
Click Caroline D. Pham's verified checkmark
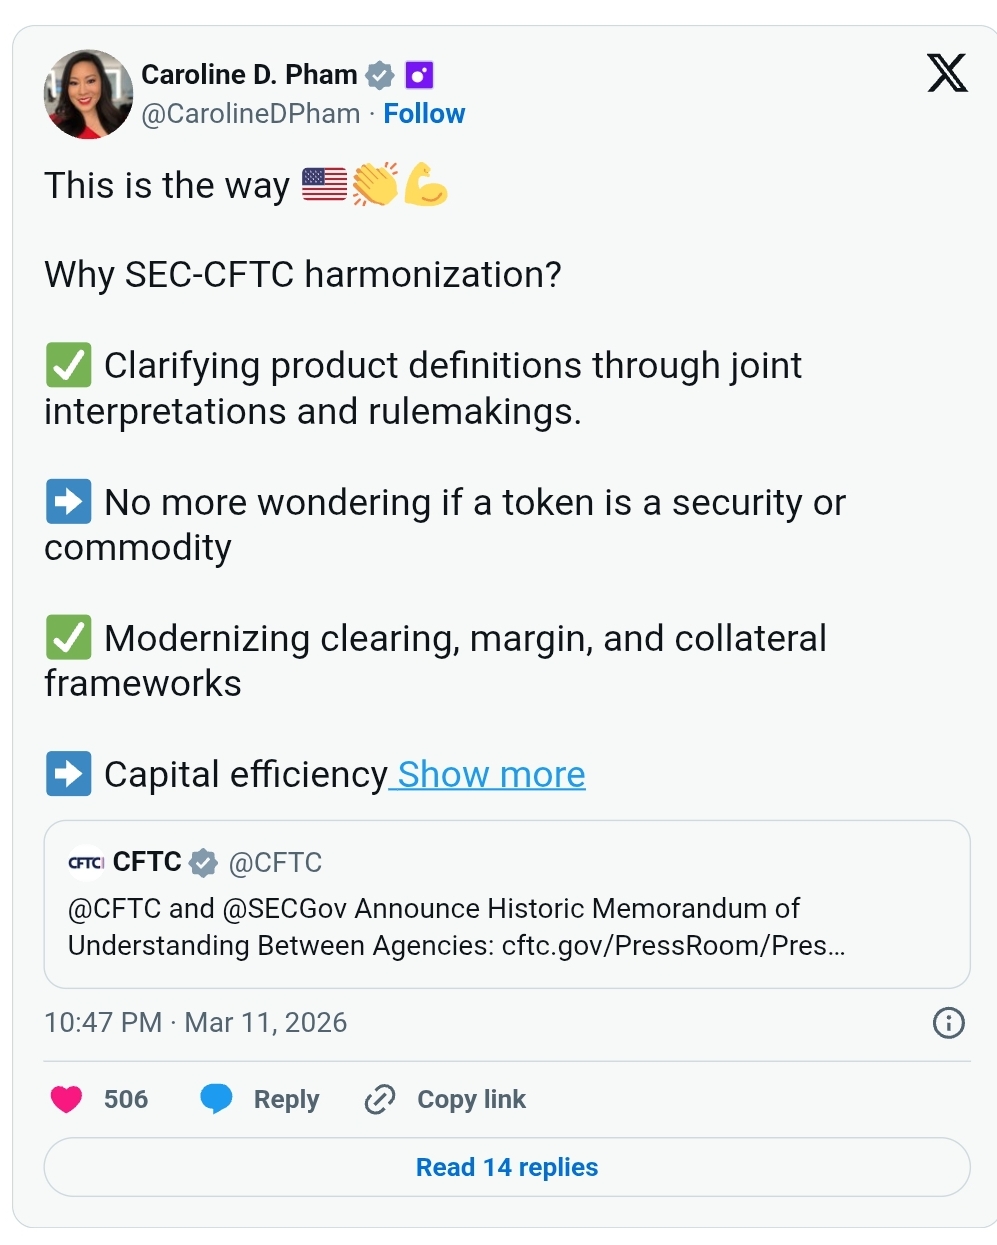click(379, 74)
